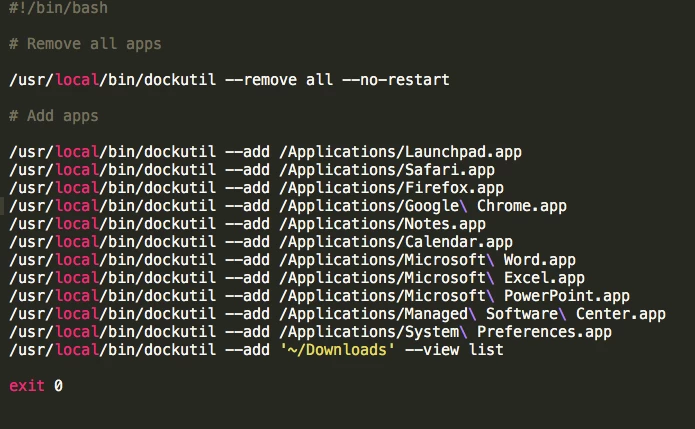Click the line adding Launchpad.app
This screenshot has width=695, height=429.
click(265, 152)
